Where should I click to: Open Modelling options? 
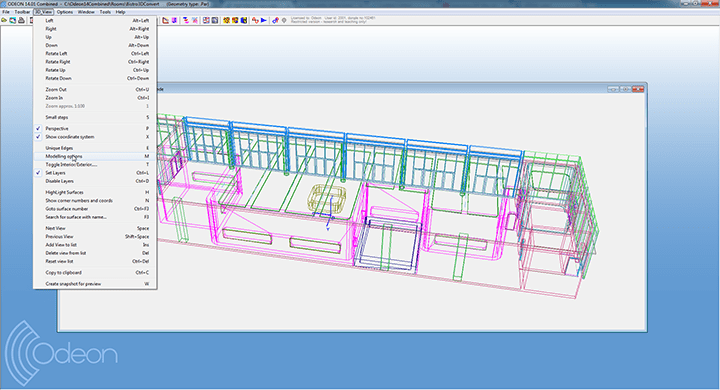pyautogui.click(x=95, y=156)
